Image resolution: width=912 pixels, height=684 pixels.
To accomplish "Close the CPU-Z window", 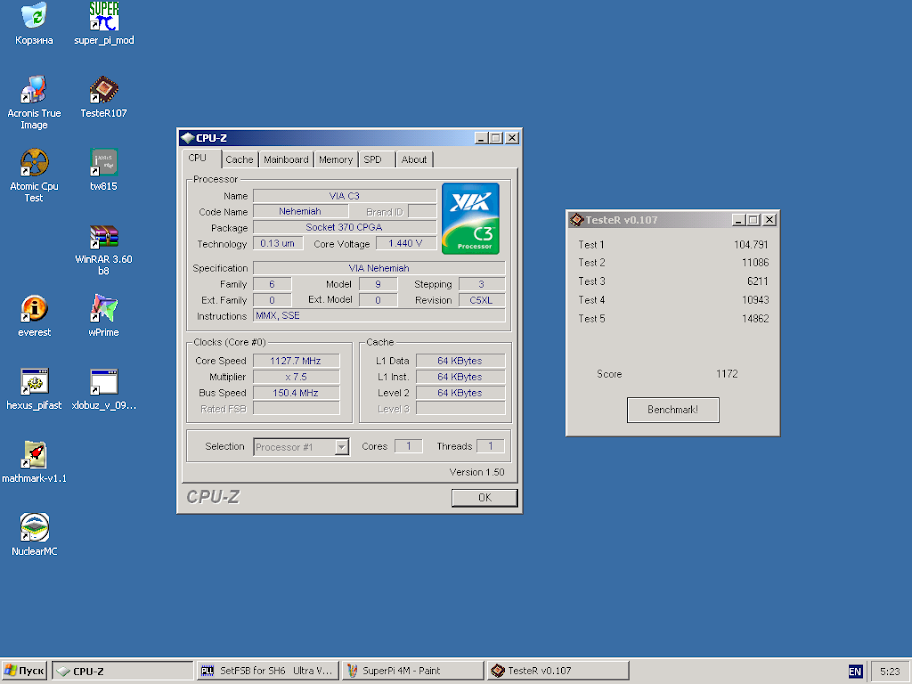I will (512, 138).
